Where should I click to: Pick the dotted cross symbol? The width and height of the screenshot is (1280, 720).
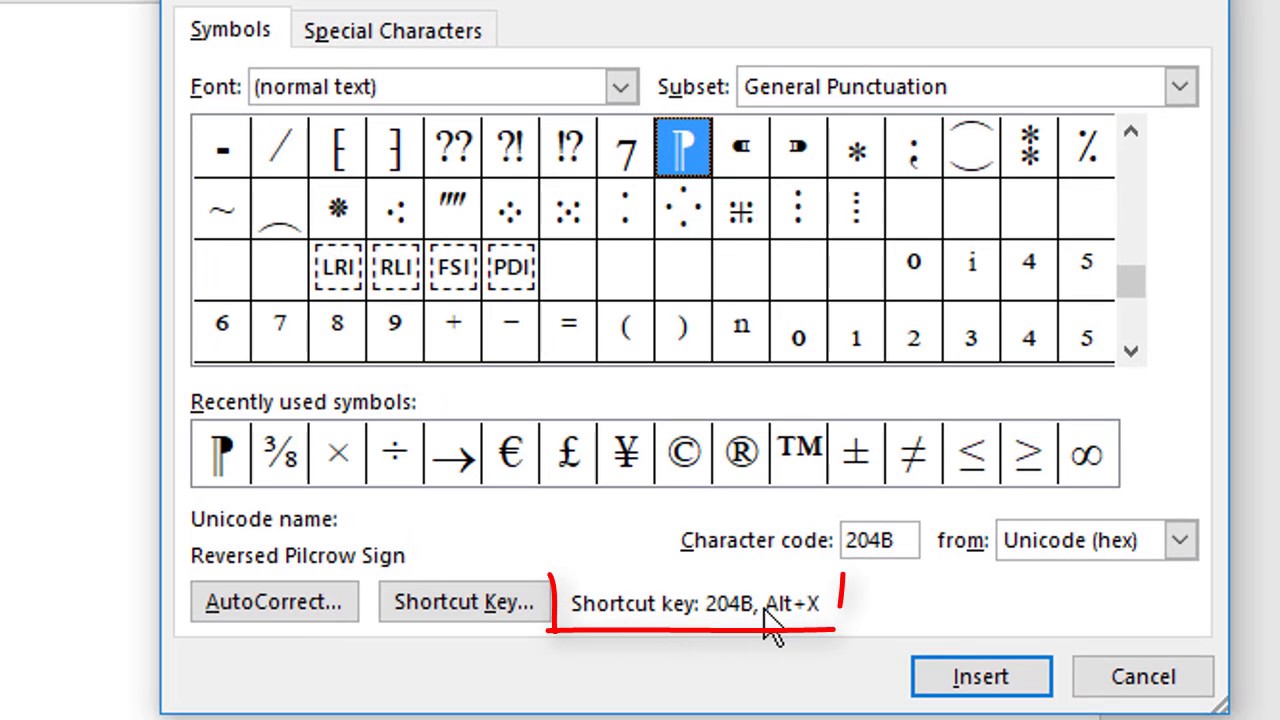(741, 210)
